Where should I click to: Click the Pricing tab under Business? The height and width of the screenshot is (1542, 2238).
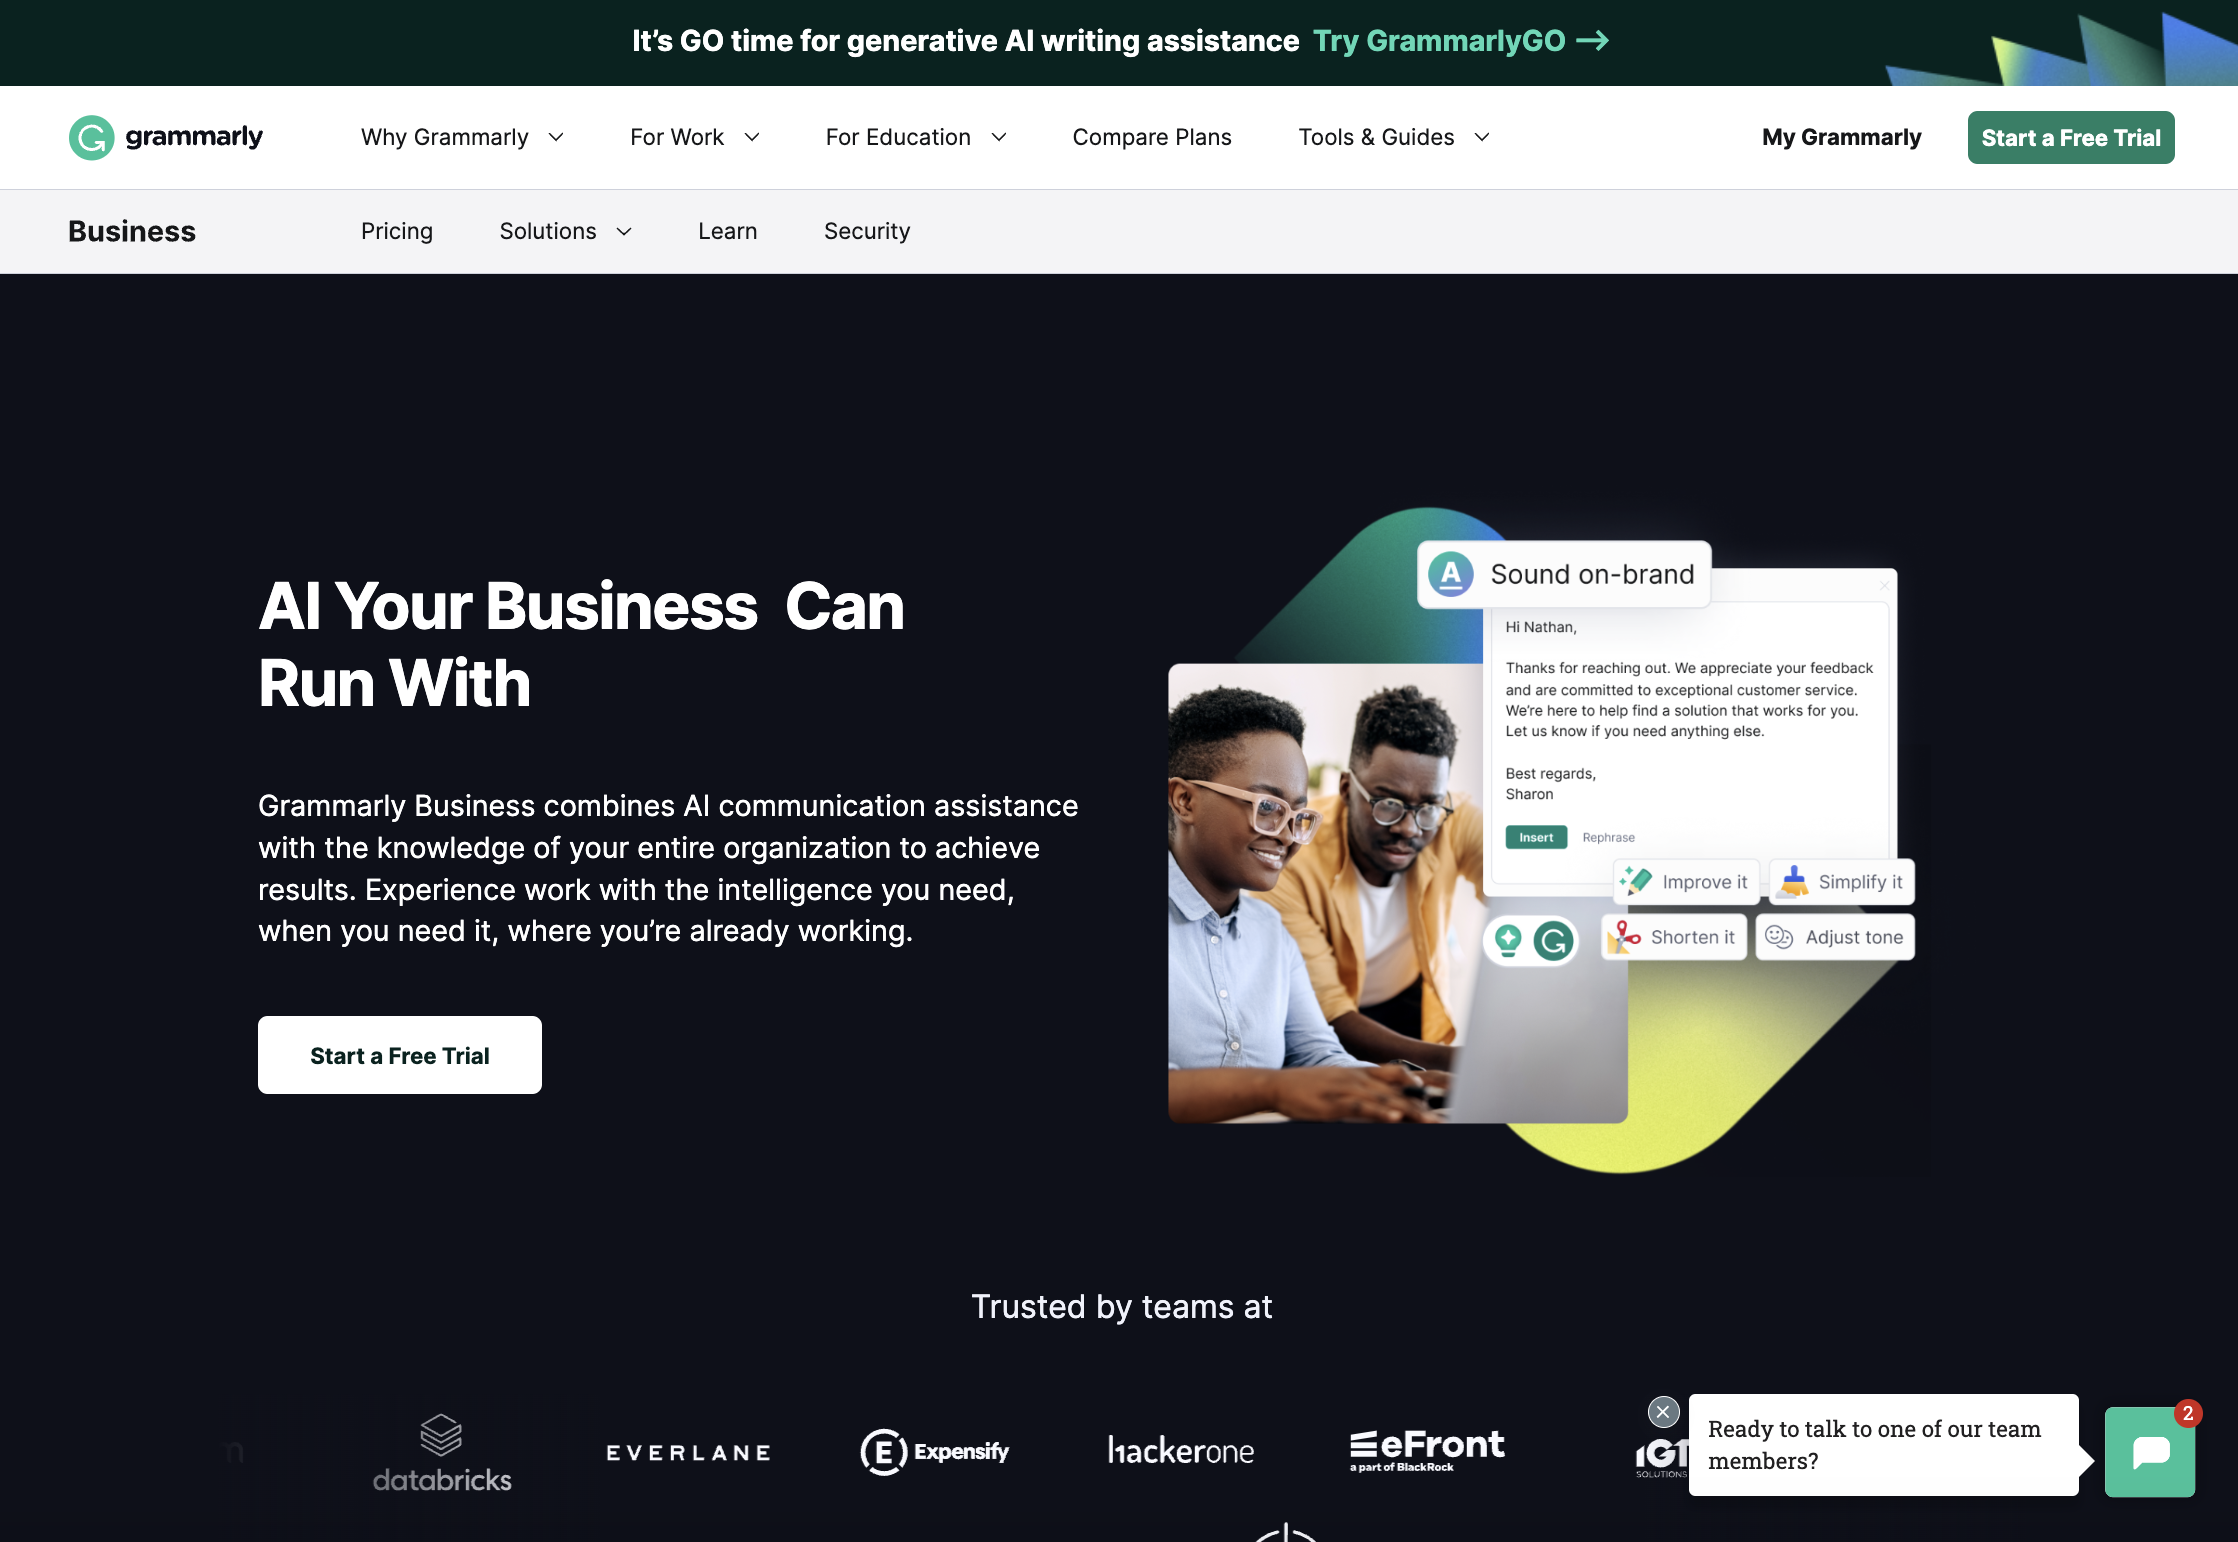[x=396, y=230]
